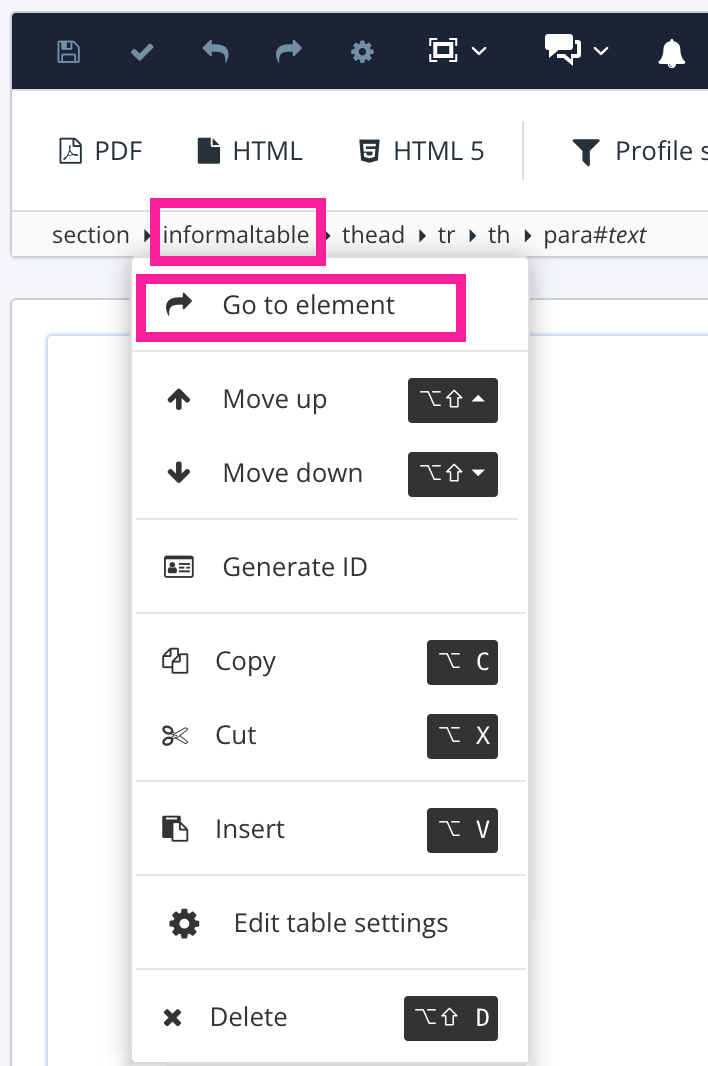Switch view mode using the screen icon
This screenshot has height=1066, width=708.
(x=441, y=51)
